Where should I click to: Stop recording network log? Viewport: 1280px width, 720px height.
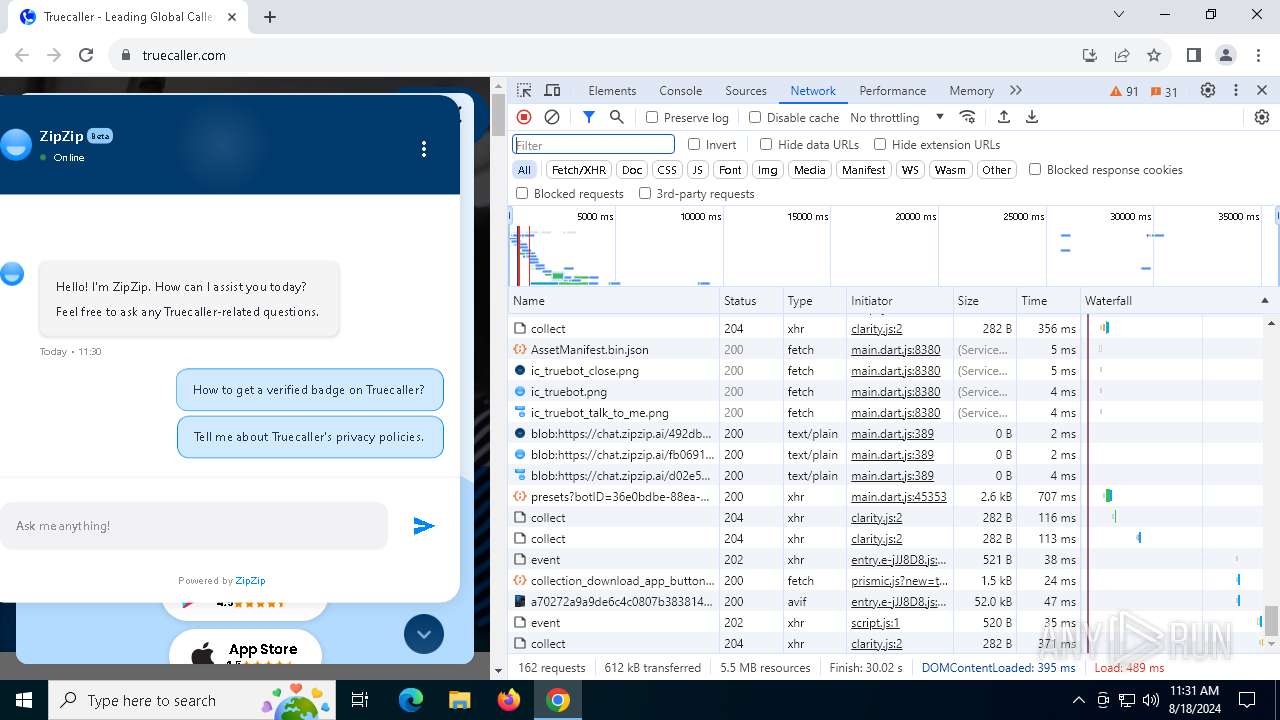[523, 117]
